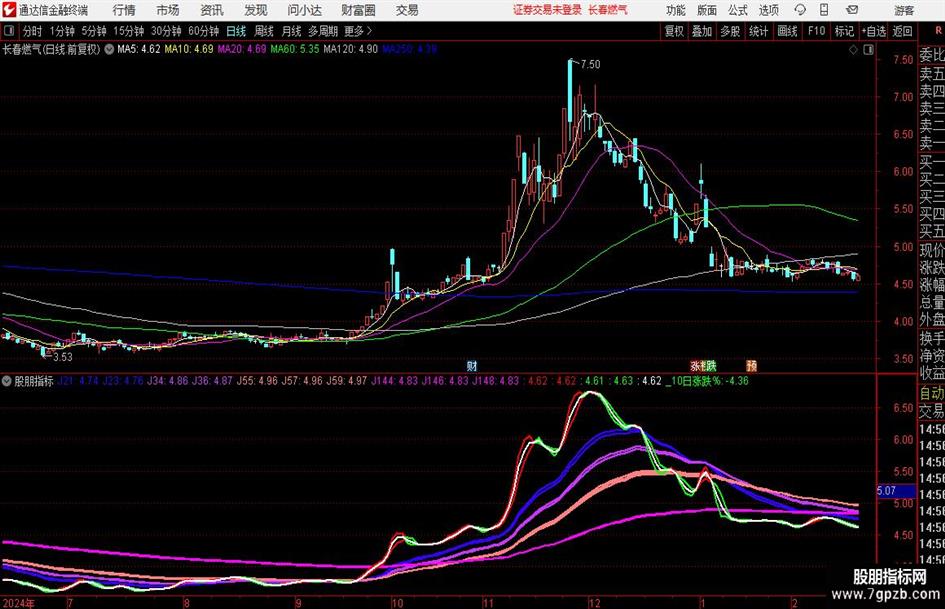Open the 公式 menu
The image size is (945, 609).
pyautogui.click(x=738, y=10)
